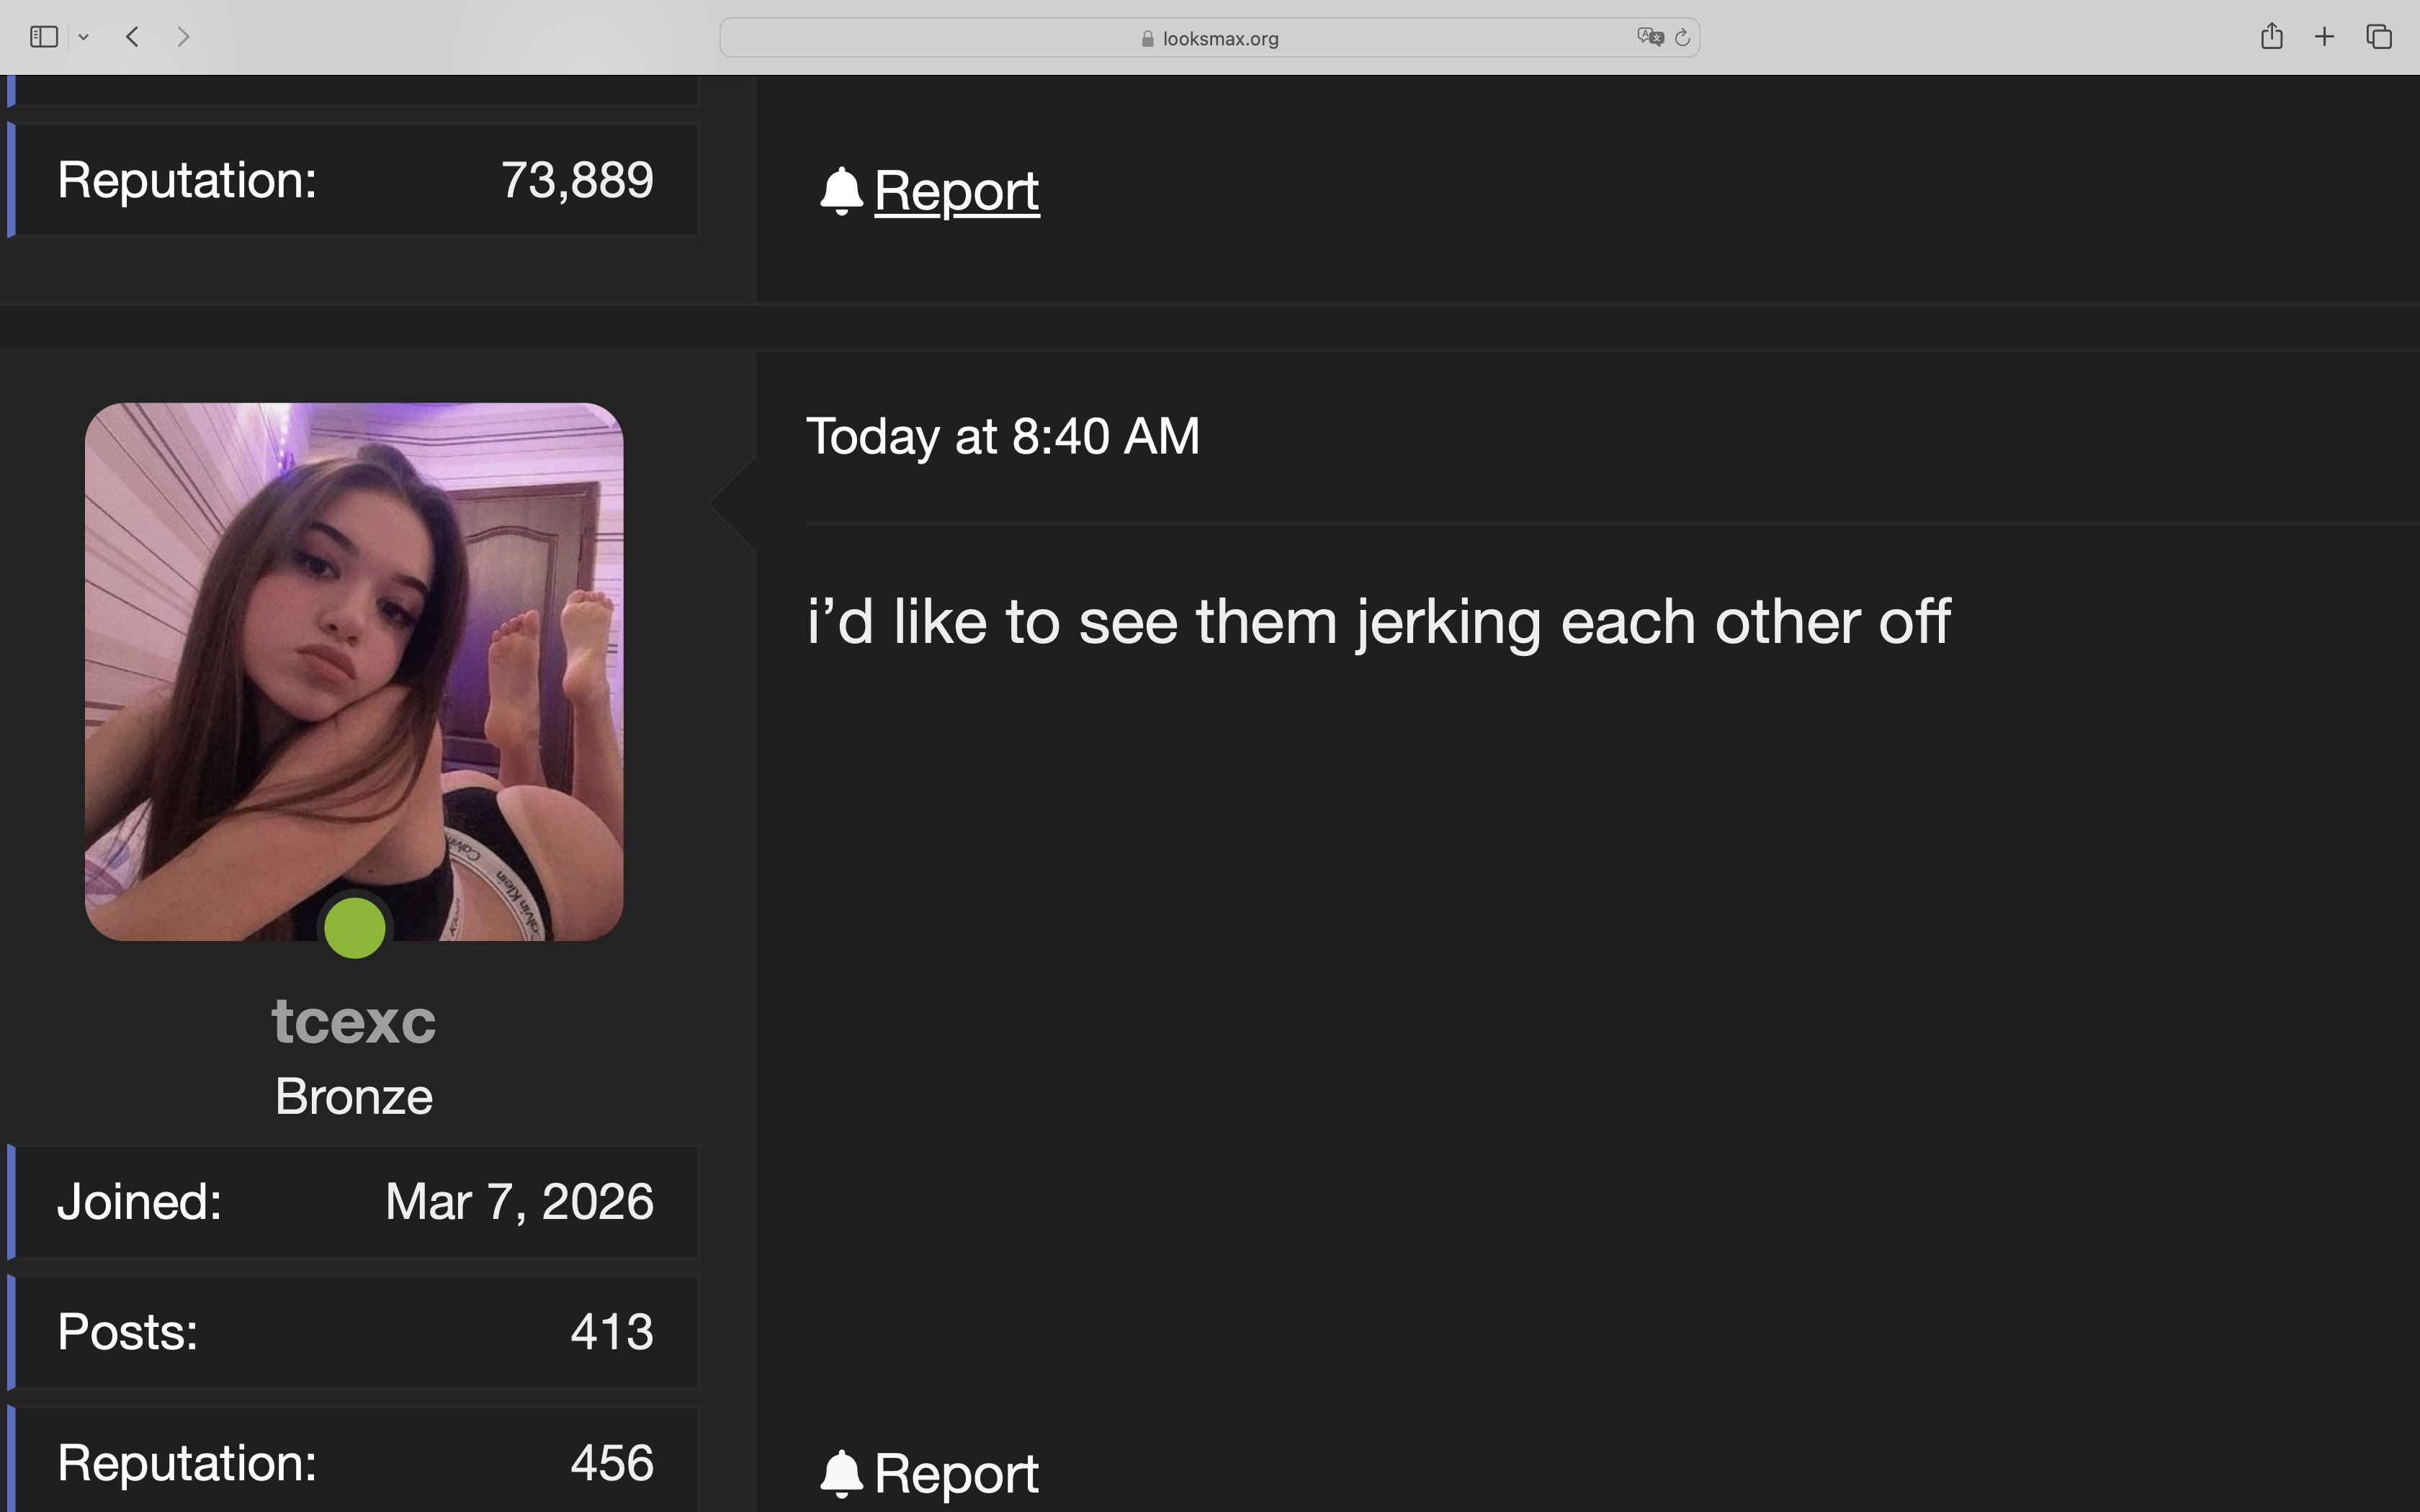Reload the current page
The height and width of the screenshot is (1512, 2420).
(x=1682, y=38)
